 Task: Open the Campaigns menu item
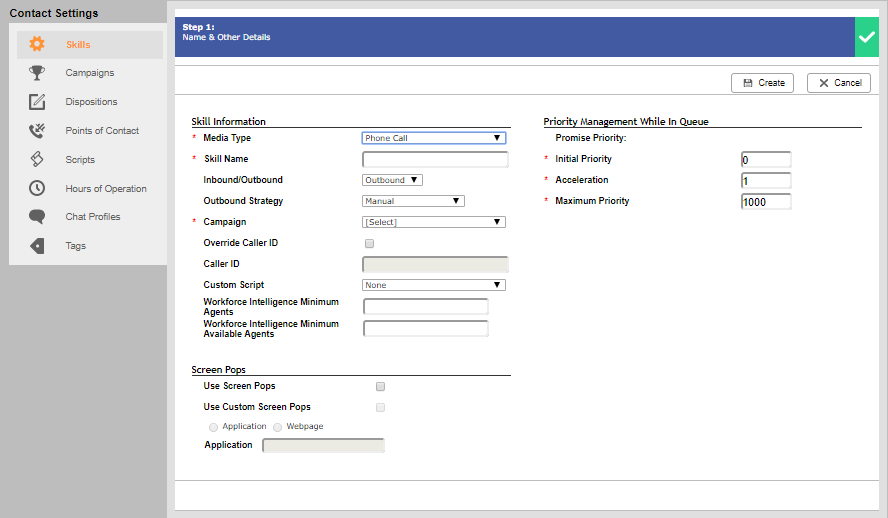[x=90, y=73]
